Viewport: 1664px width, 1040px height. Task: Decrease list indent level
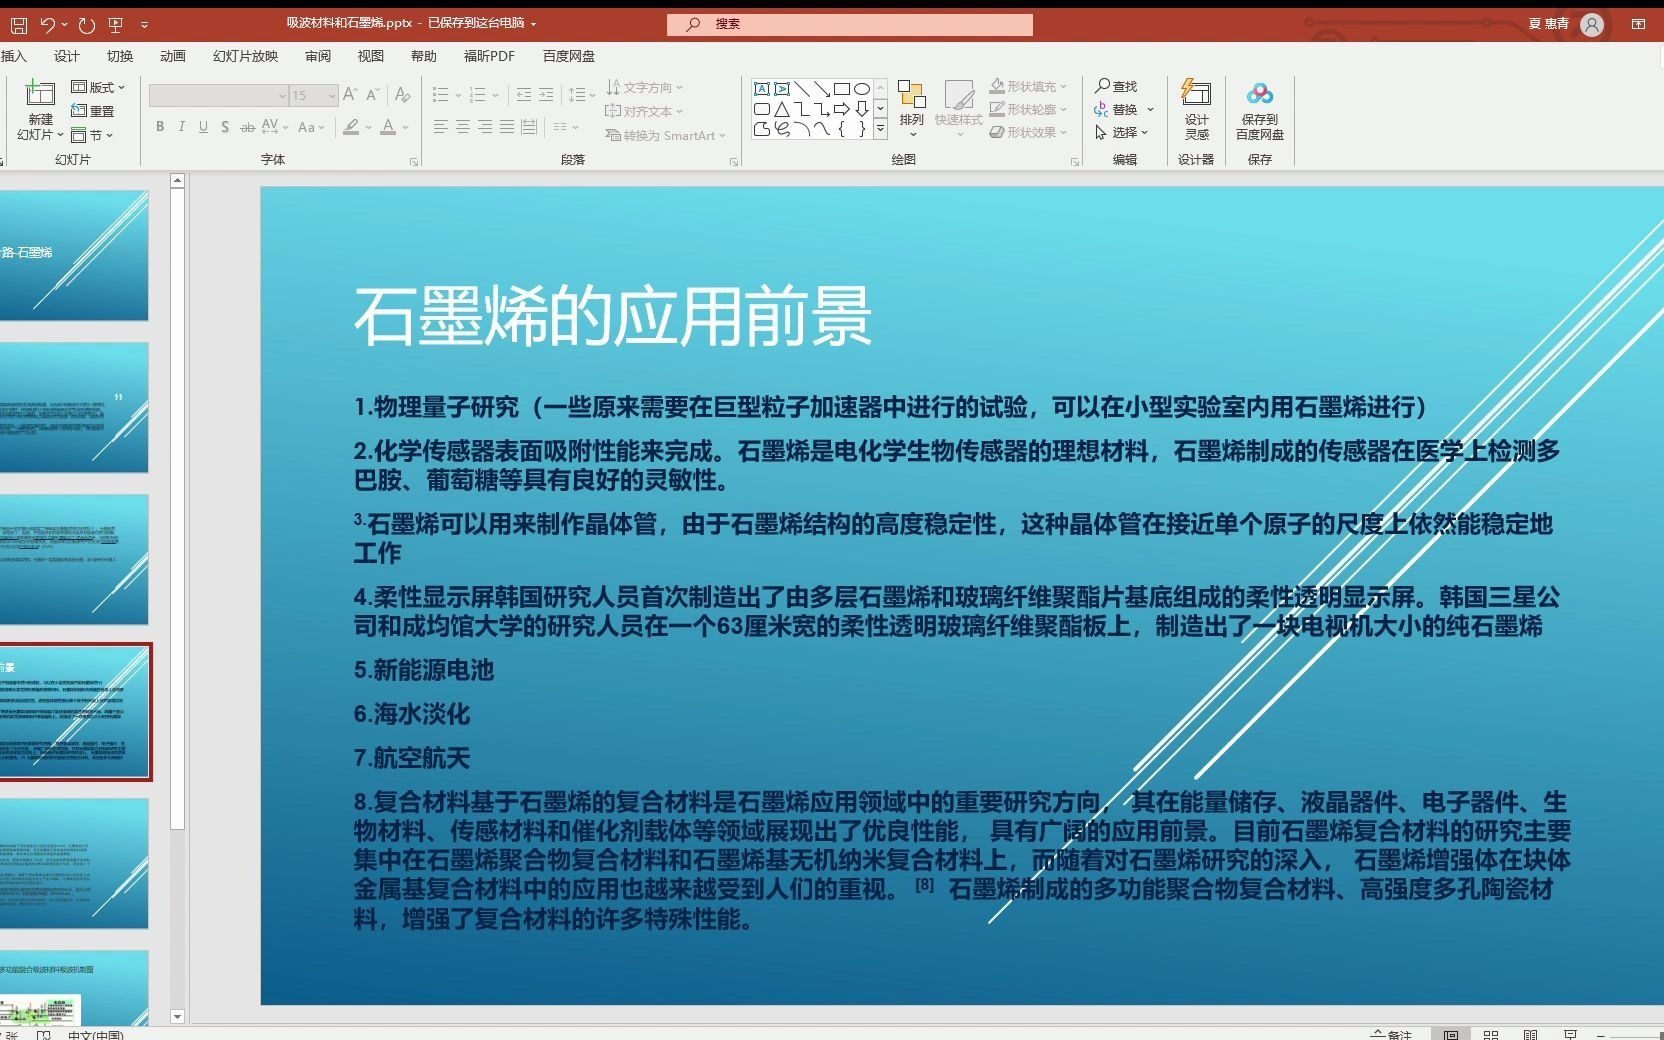pos(523,95)
